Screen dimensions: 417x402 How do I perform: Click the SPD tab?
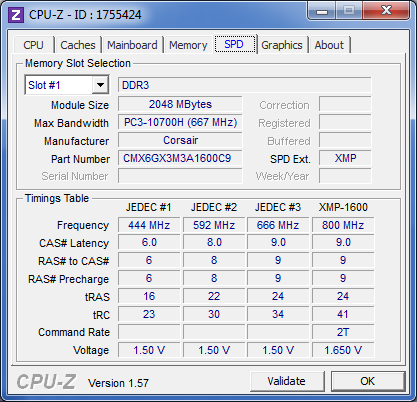(x=234, y=44)
